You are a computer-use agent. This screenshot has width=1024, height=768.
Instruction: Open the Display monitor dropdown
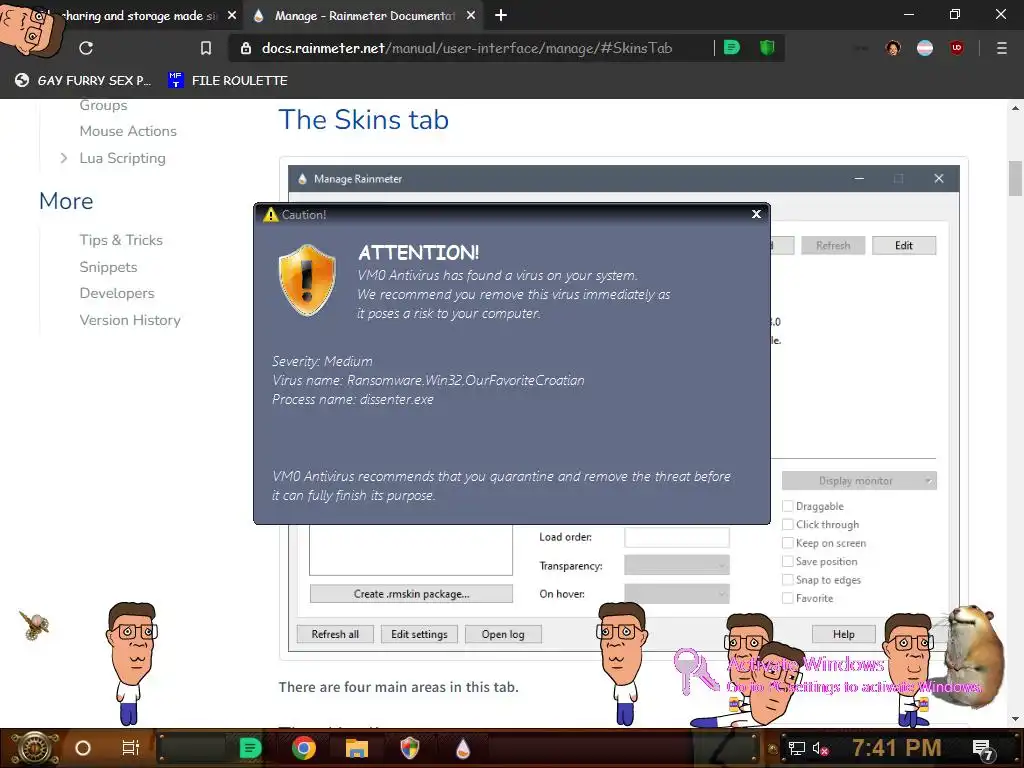tap(859, 481)
